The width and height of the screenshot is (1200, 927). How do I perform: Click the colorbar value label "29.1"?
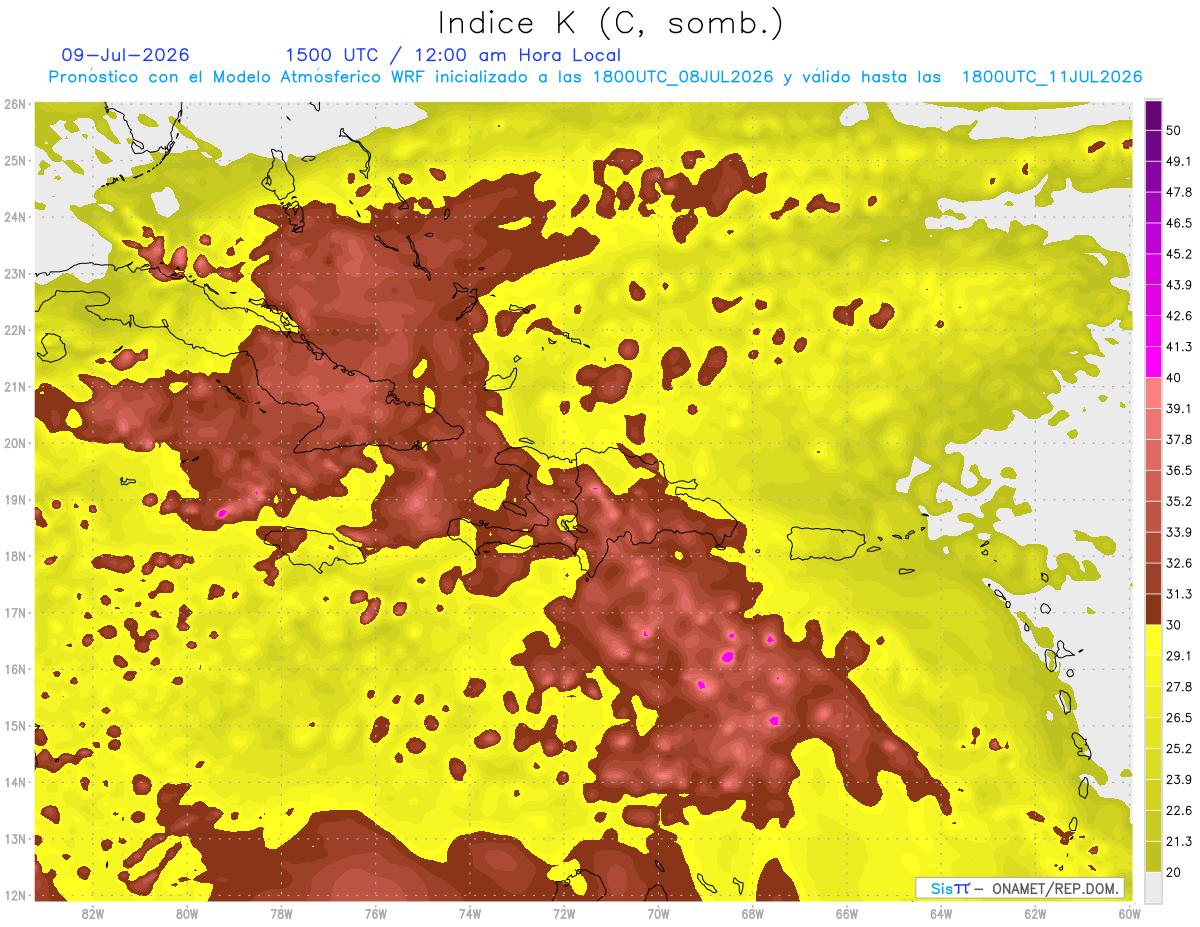[x=1179, y=656]
